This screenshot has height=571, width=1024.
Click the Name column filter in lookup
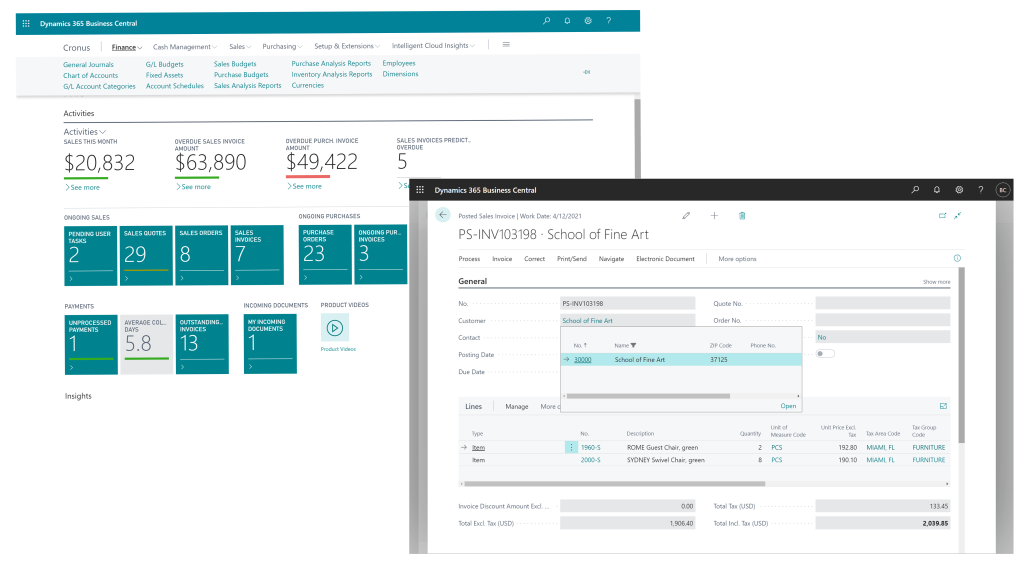click(633, 345)
